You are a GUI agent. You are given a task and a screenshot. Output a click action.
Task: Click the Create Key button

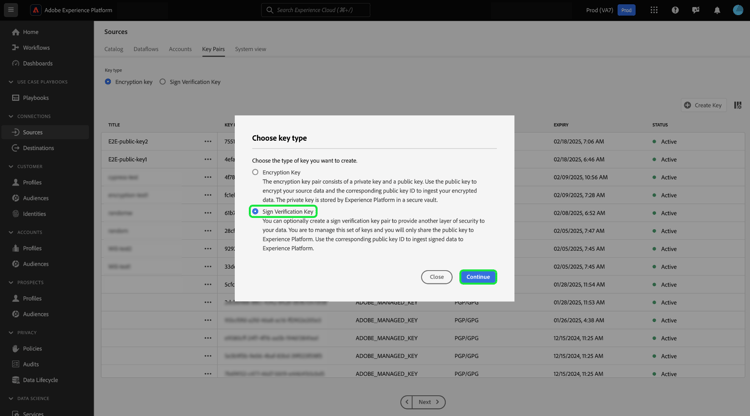point(703,105)
